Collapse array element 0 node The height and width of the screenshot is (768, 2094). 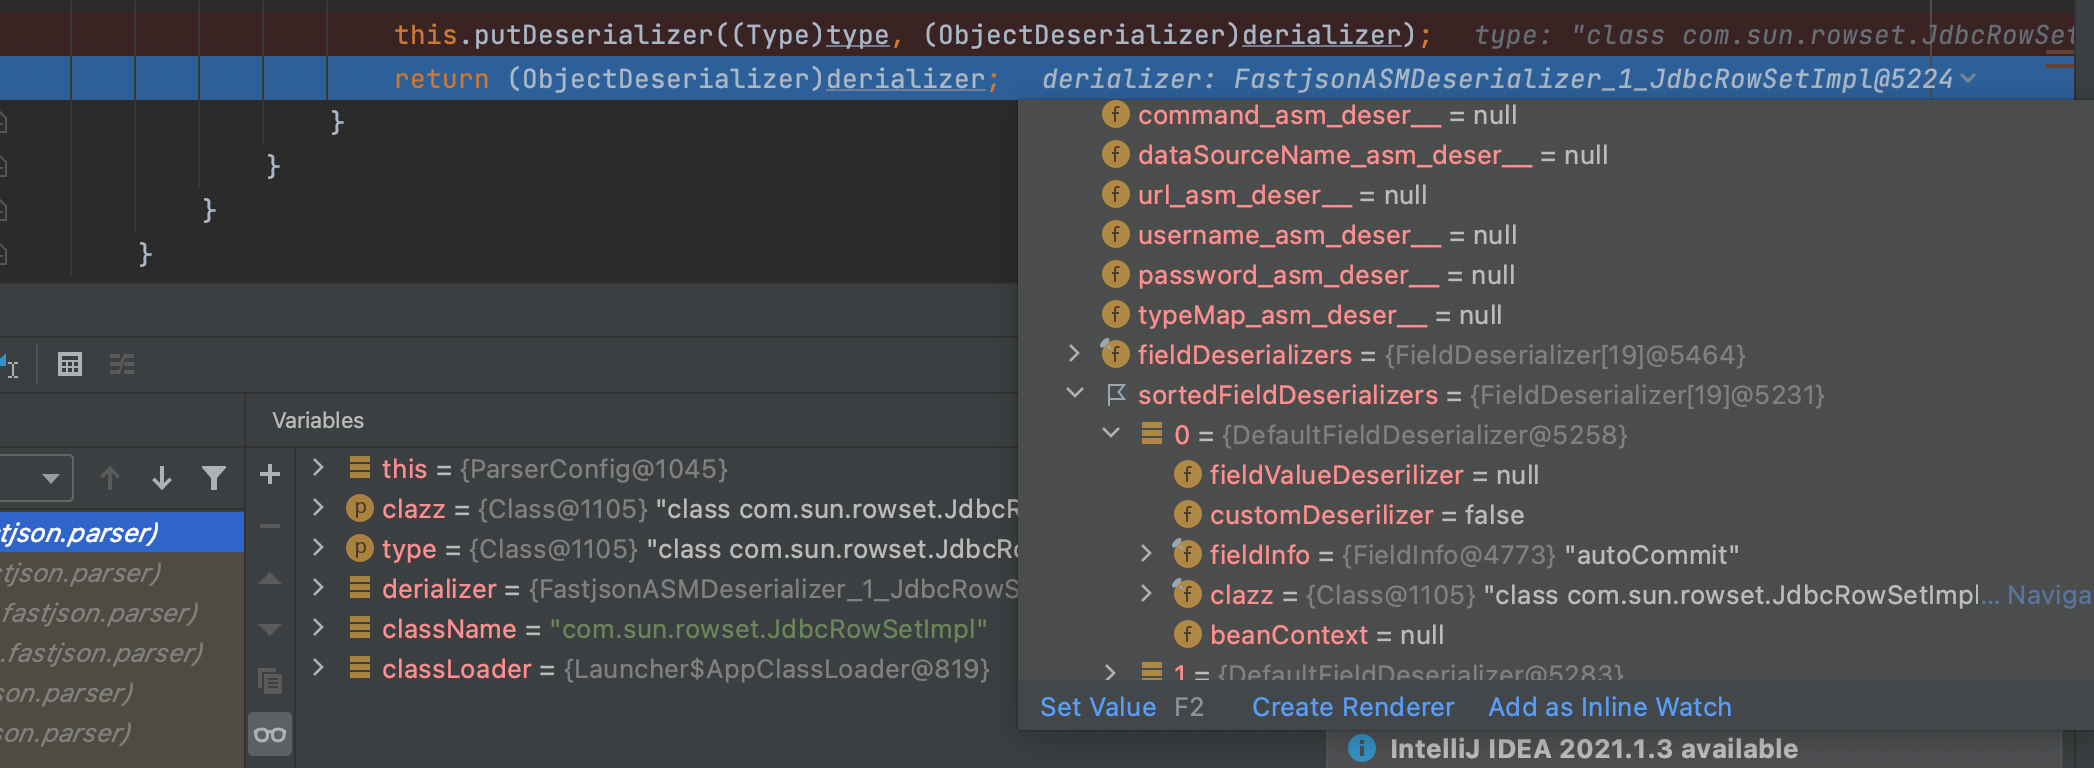pyautogui.click(x=1111, y=433)
